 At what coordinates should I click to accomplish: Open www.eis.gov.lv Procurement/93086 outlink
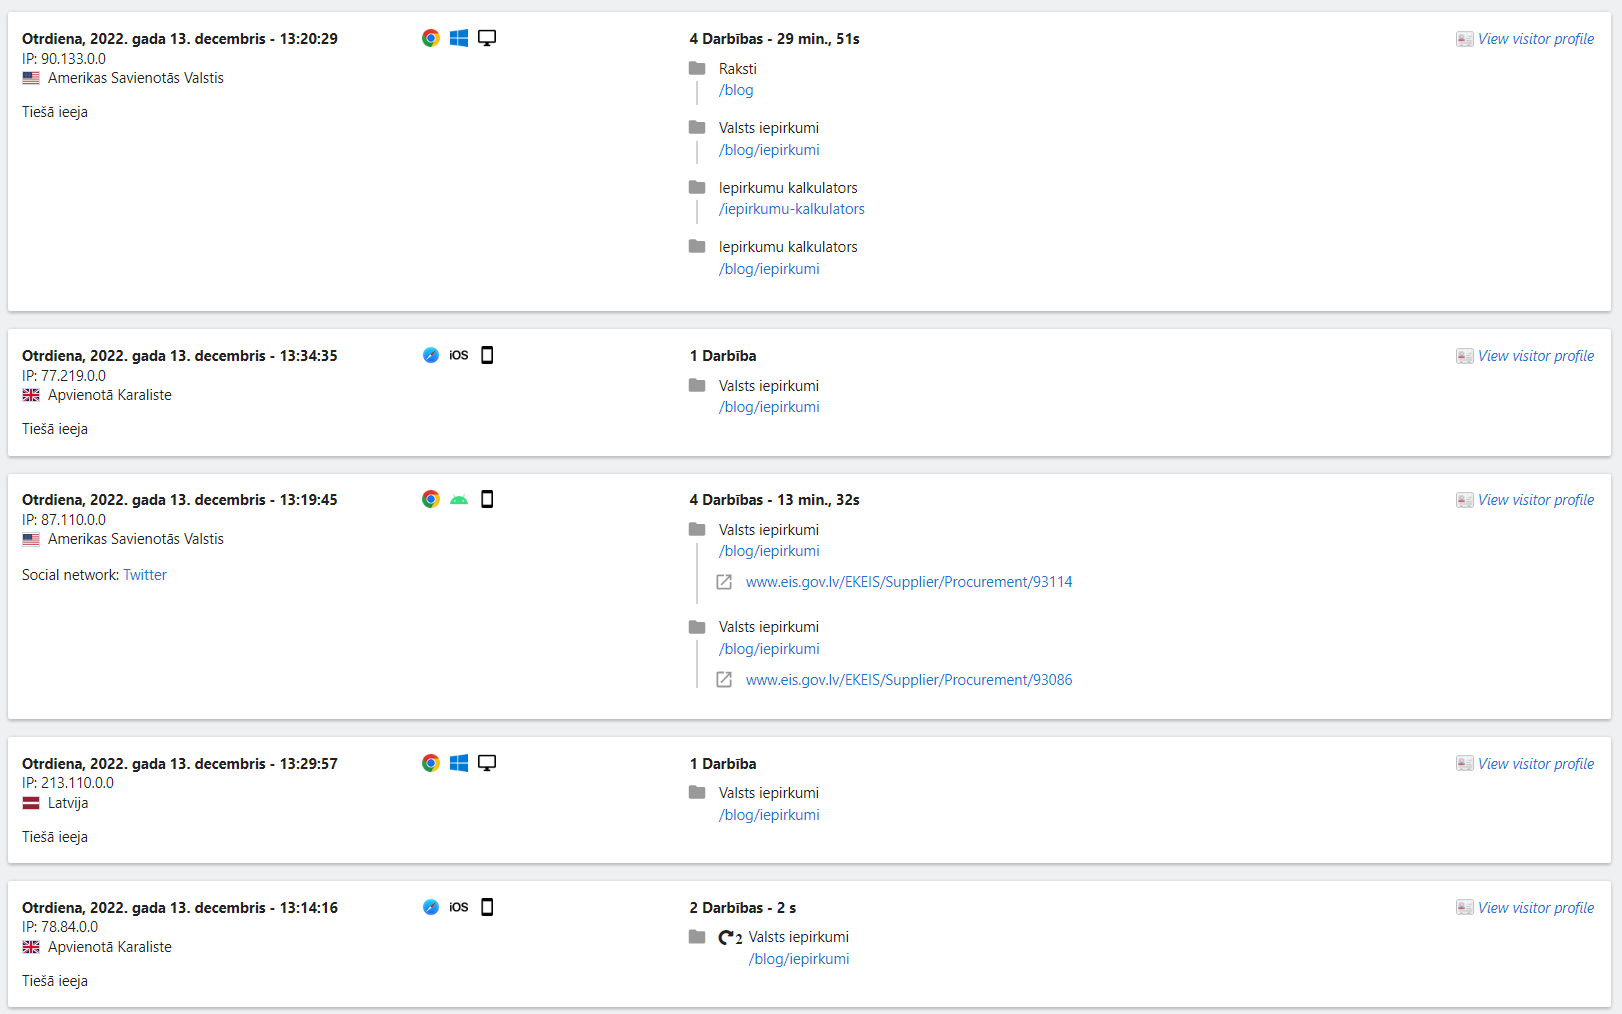pyautogui.click(x=909, y=680)
